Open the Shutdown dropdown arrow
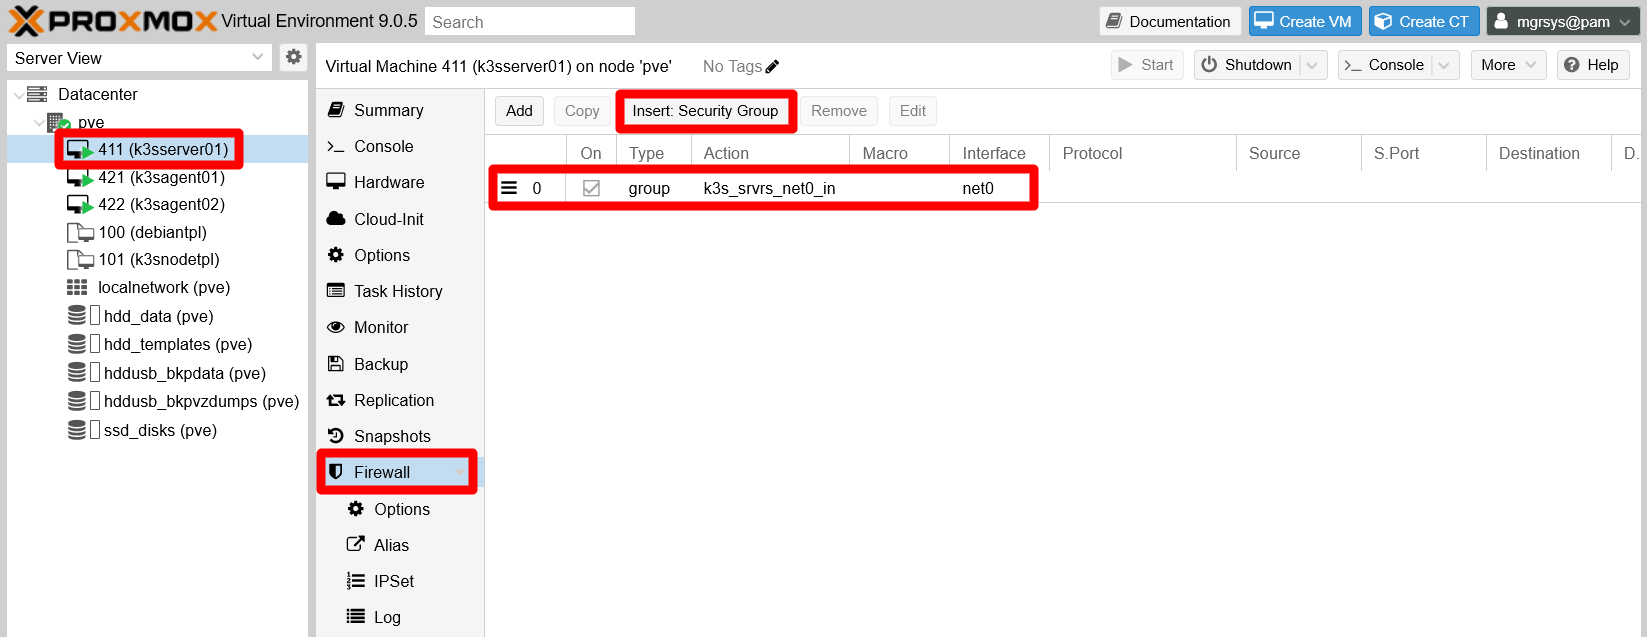Viewport: 1647px width, 637px height. (x=1314, y=65)
